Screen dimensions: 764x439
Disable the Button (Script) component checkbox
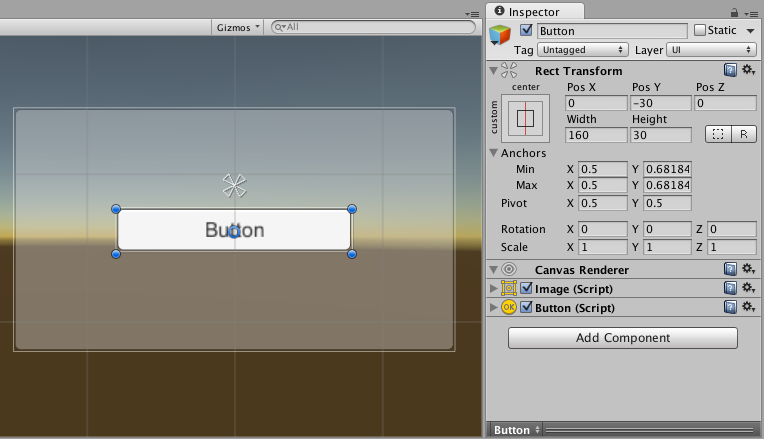tap(526, 307)
